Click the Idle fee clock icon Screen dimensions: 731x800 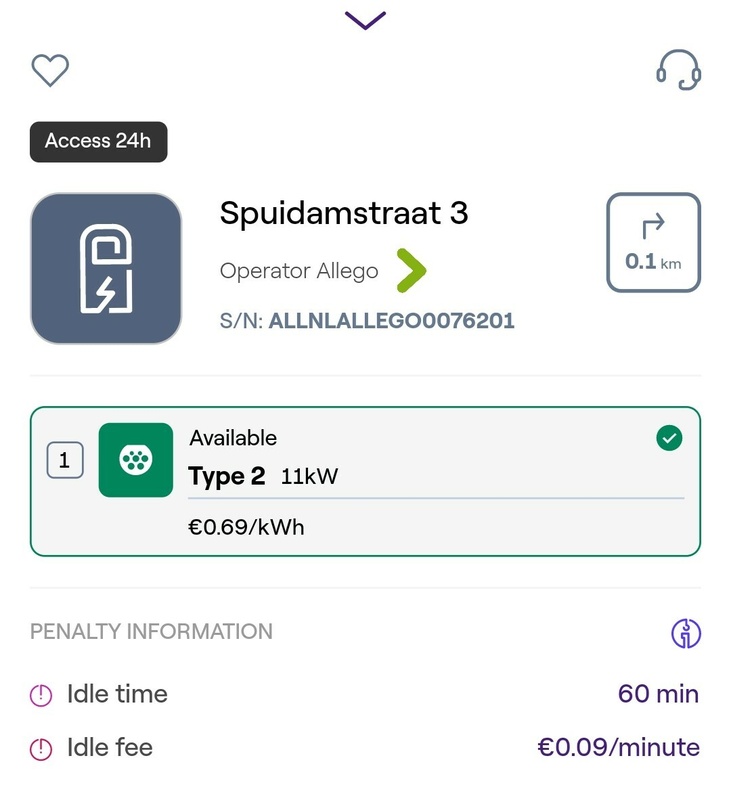coord(41,748)
